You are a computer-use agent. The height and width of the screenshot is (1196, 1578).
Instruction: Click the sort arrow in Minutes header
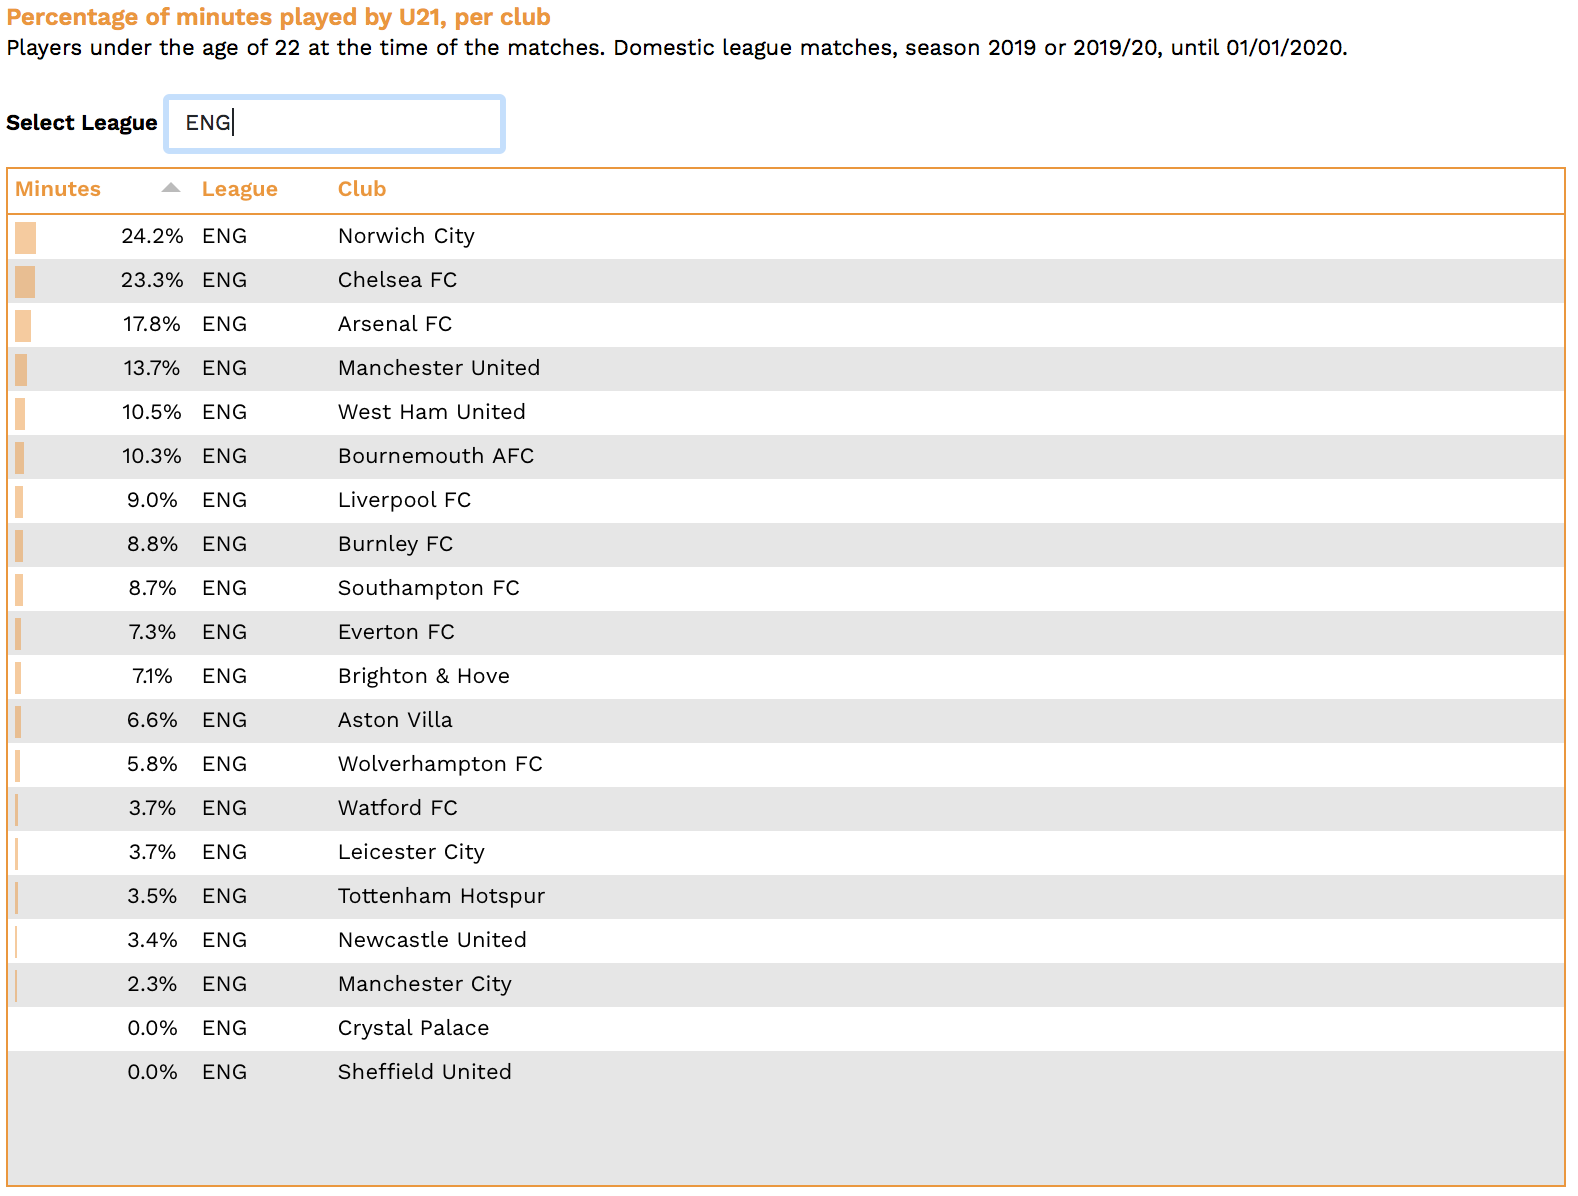pyautogui.click(x=171, y=188)
